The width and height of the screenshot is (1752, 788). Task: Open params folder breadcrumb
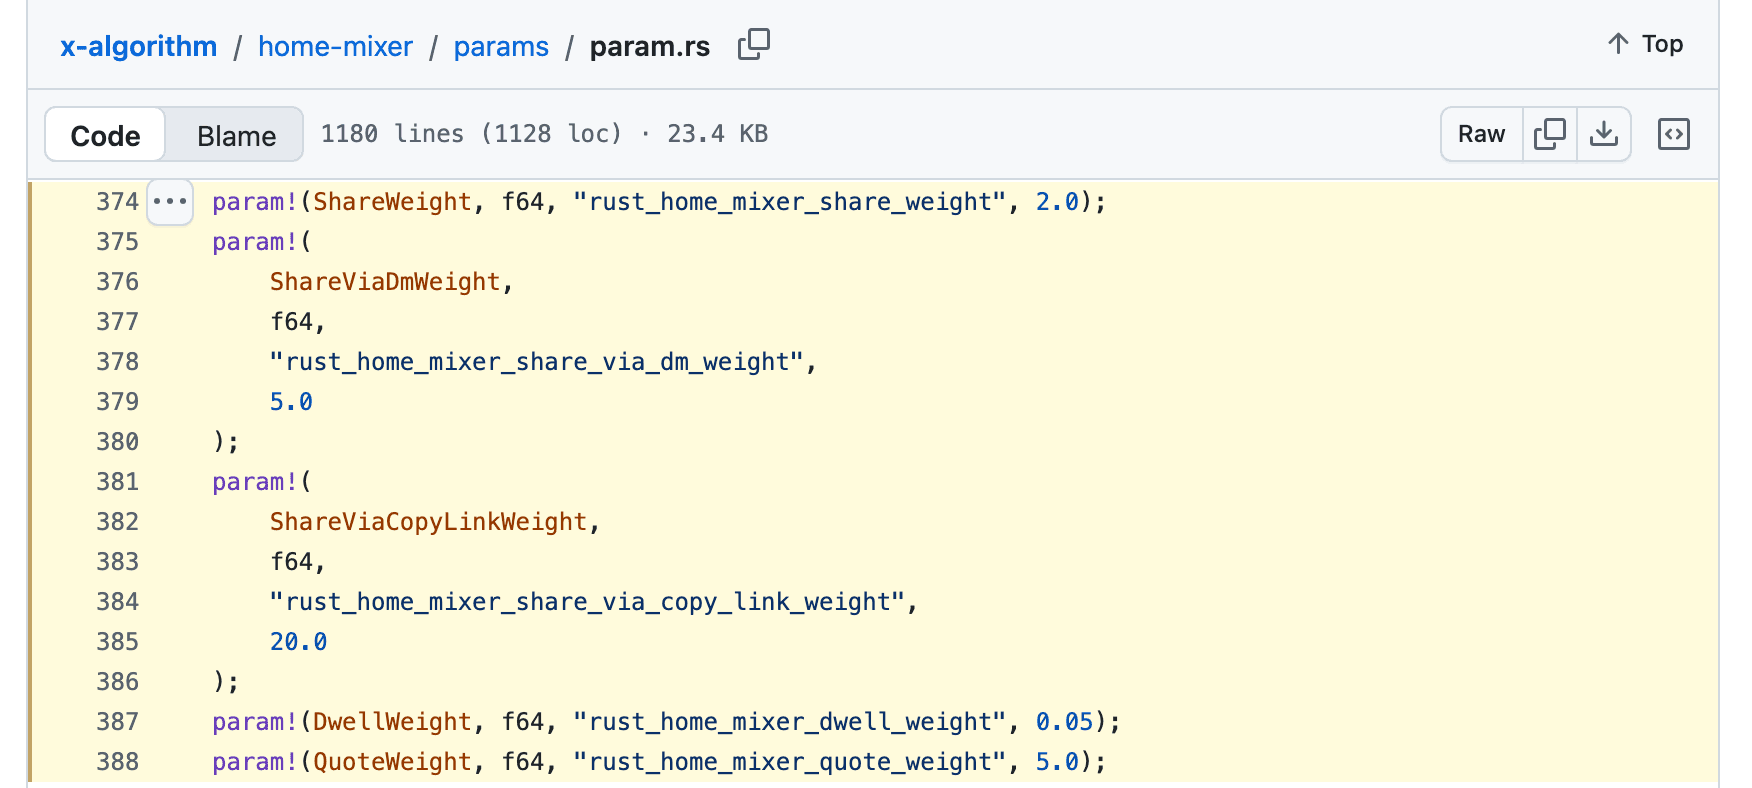click(x=501, y=46)
